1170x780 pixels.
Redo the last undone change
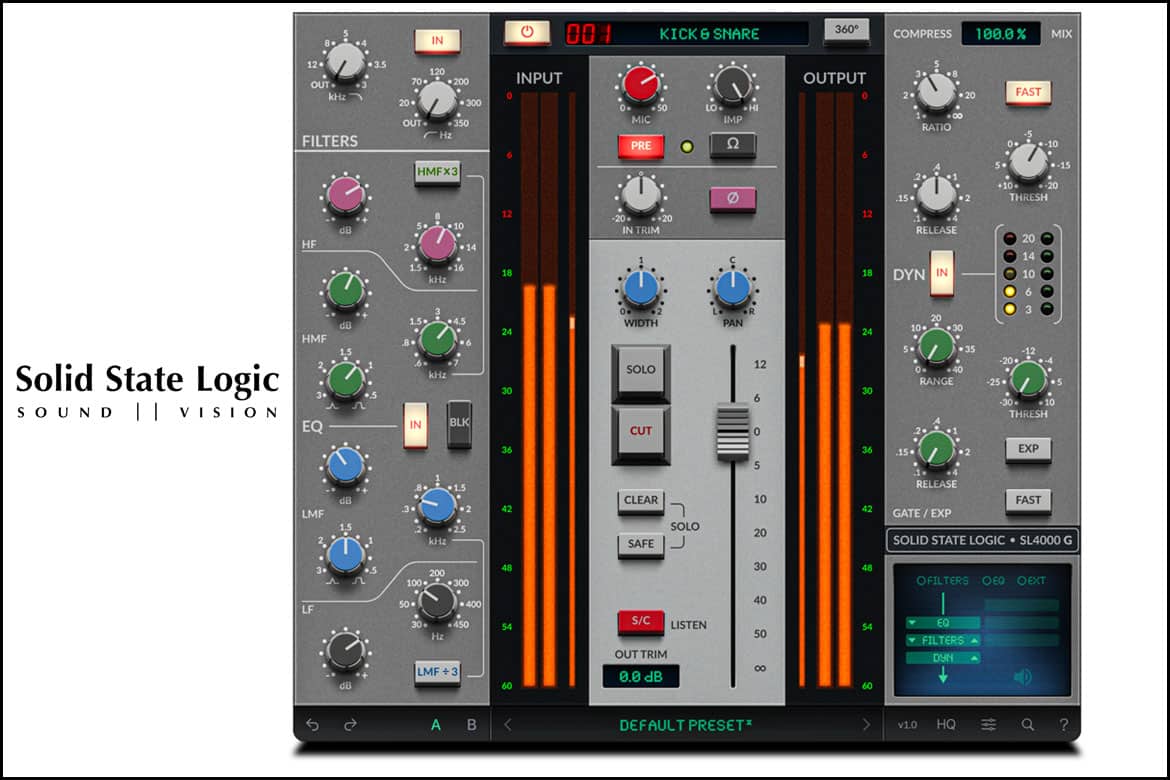click(350, 725)
